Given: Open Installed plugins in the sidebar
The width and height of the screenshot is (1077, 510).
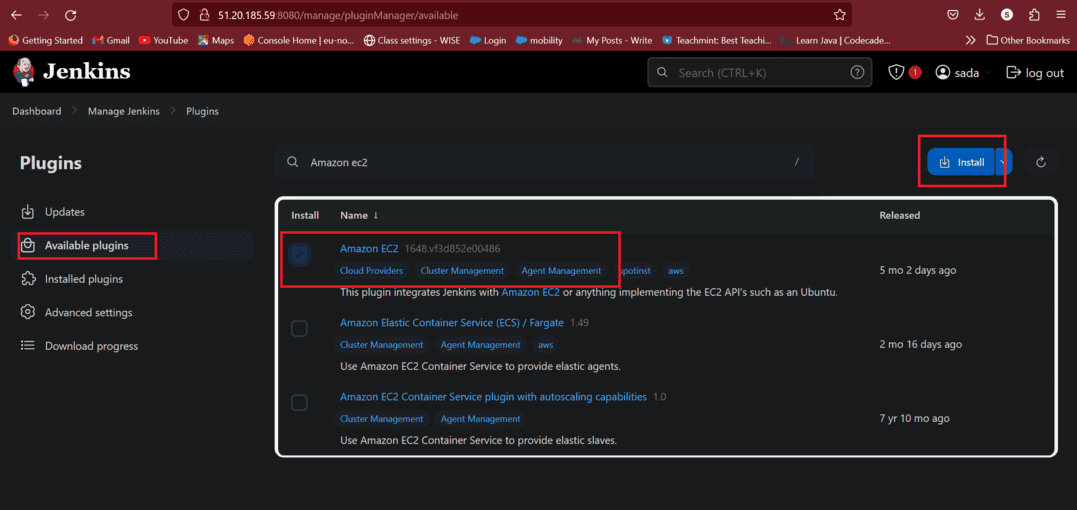Looking at the screenshot, I should click(84, 279).
